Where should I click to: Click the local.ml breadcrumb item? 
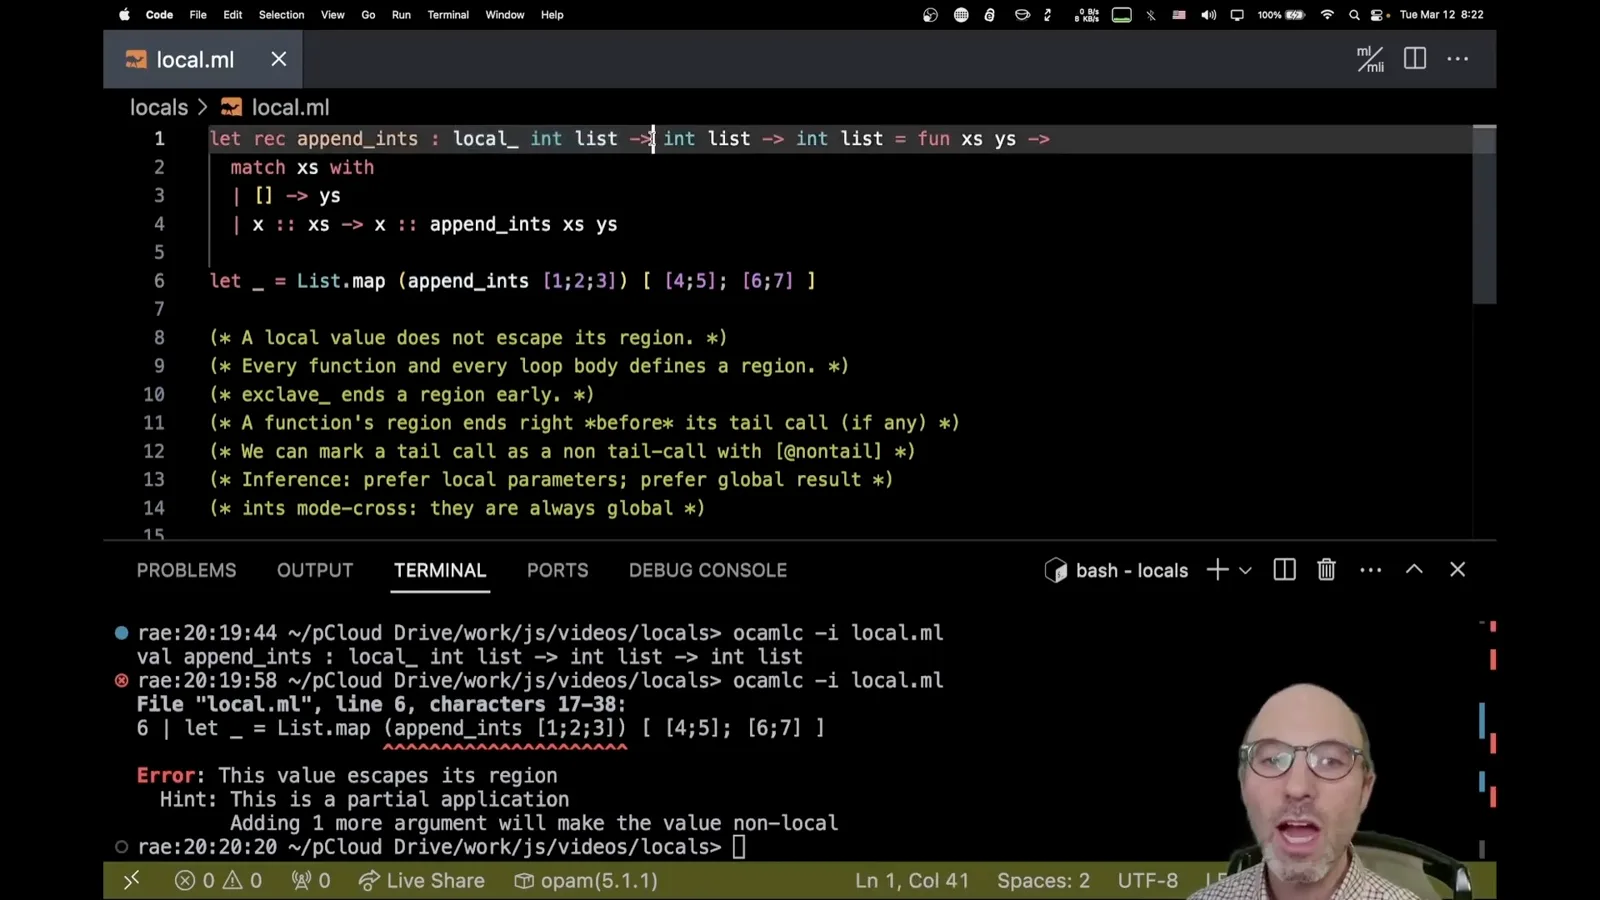tap(275, 107)
